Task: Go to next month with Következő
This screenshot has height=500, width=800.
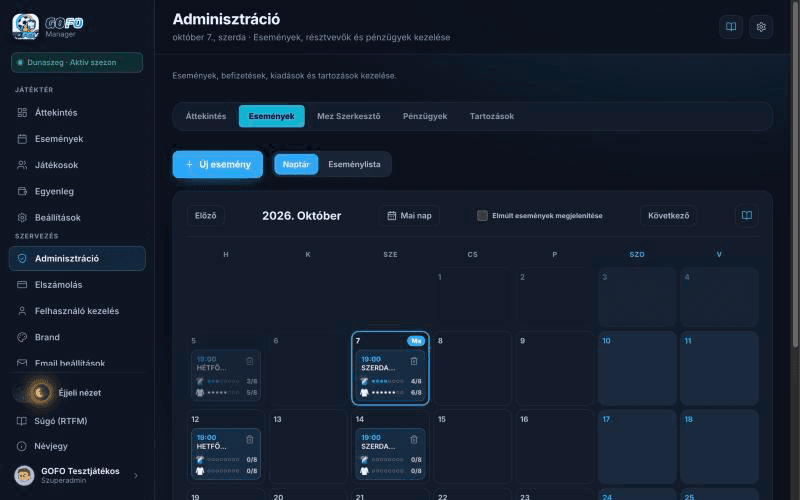Action: coord(668,215)
